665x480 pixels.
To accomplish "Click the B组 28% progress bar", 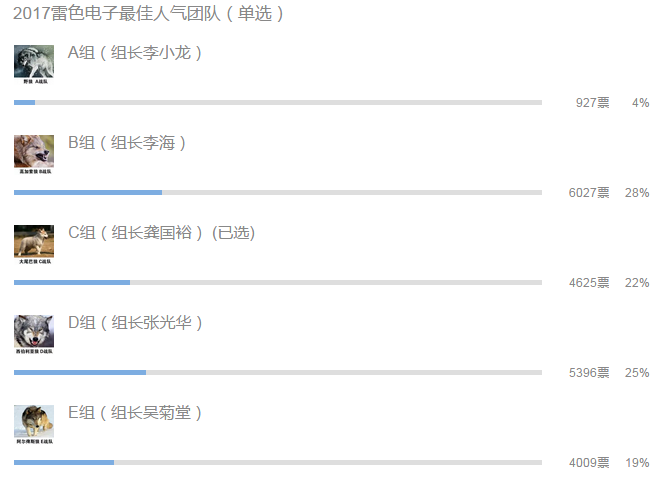I will [x=278, y=193].
